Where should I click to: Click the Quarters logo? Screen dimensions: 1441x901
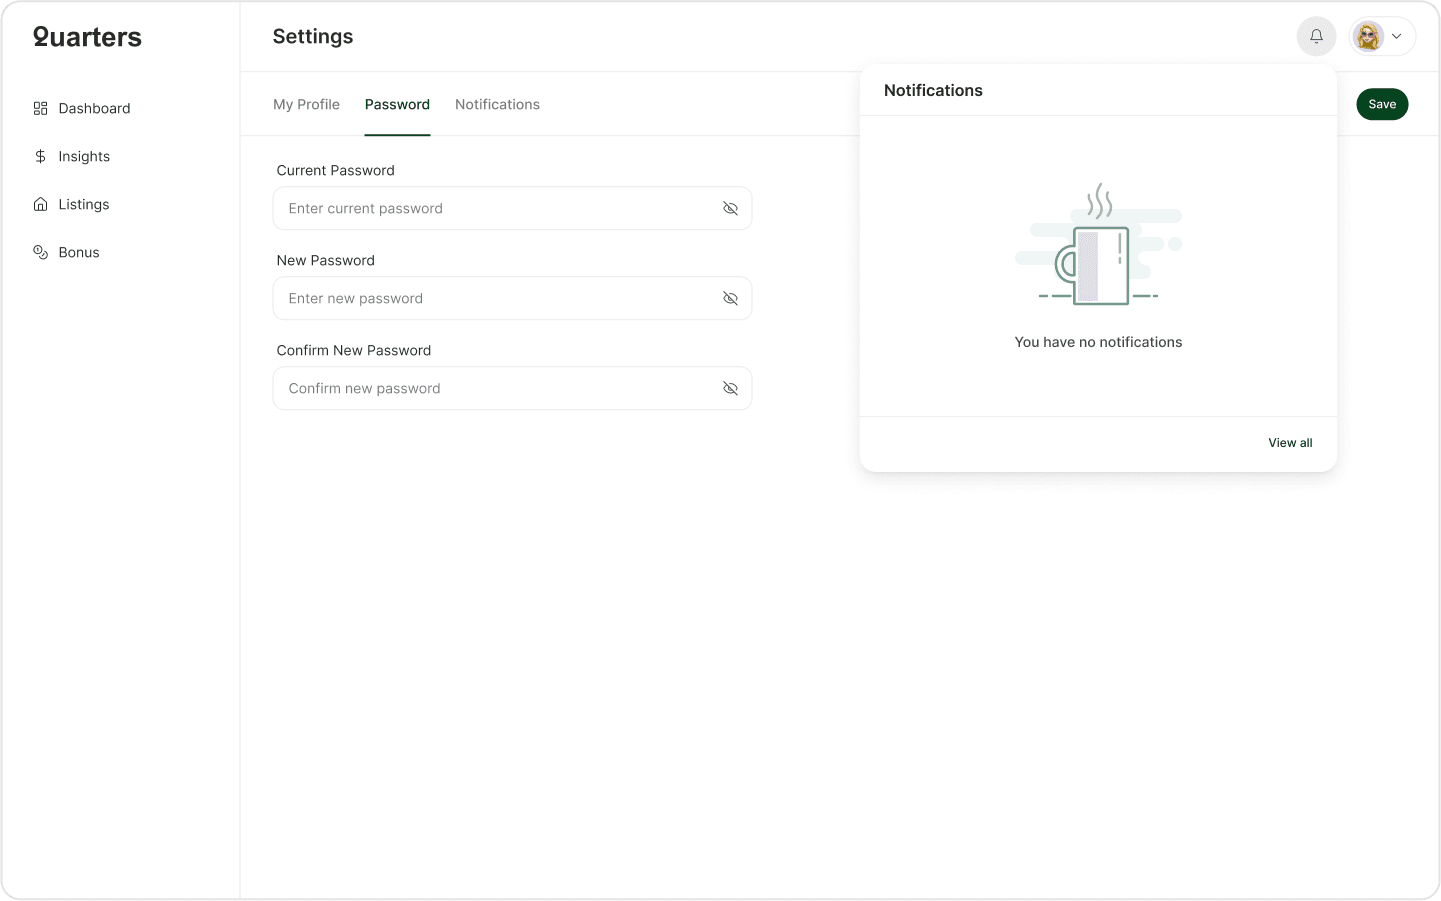click(87, 37)
